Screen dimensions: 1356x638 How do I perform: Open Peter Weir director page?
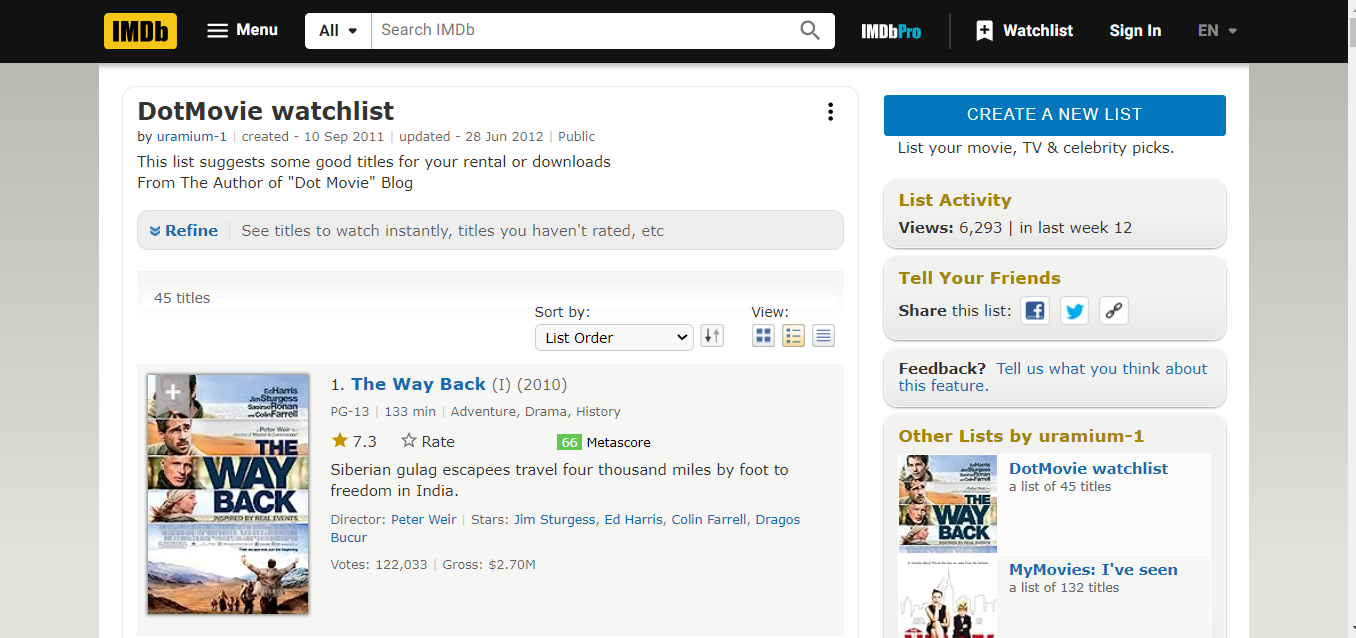423,520
